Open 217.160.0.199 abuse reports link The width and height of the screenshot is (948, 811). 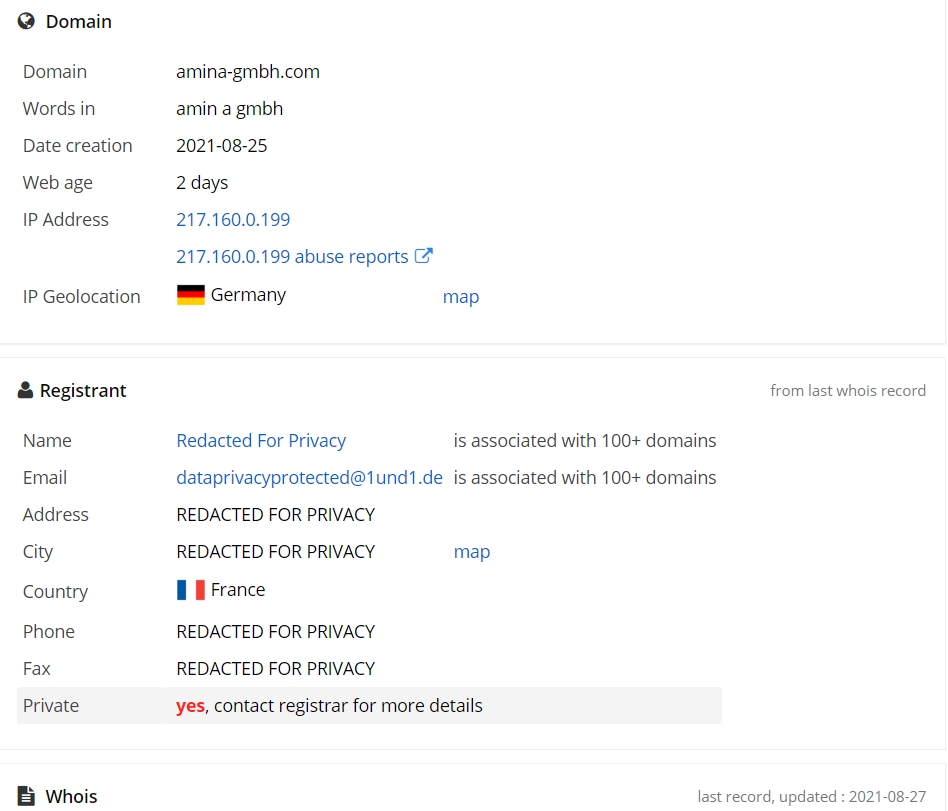tap(292, 256)
